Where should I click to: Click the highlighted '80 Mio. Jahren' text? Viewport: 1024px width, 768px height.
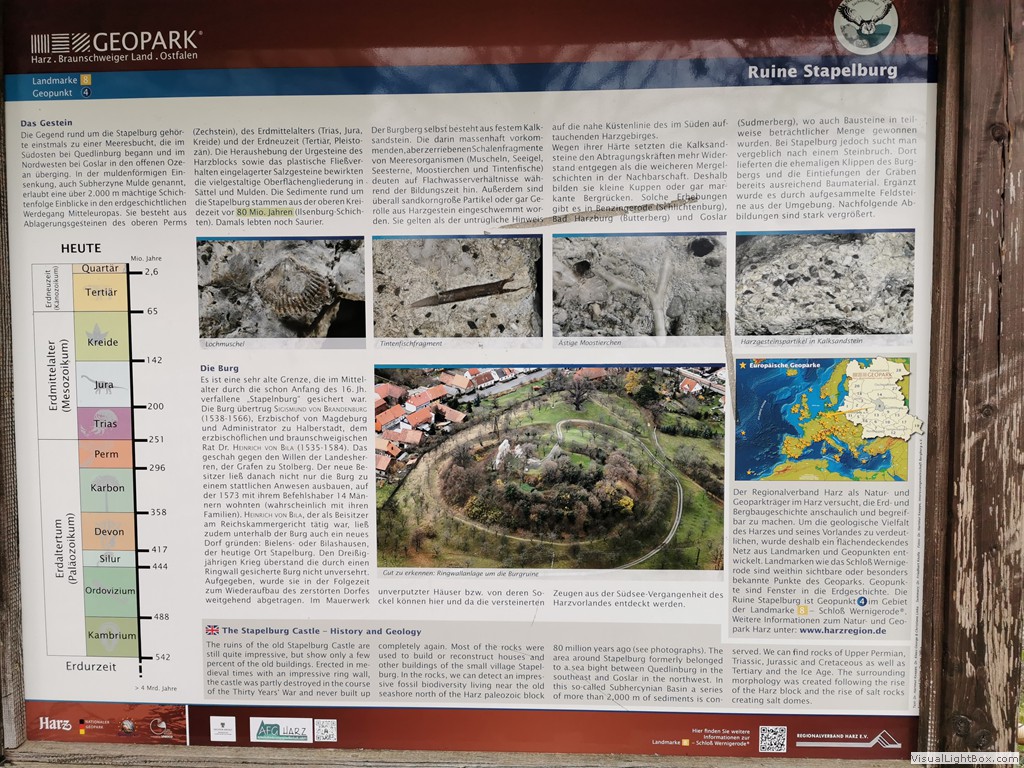264,212
